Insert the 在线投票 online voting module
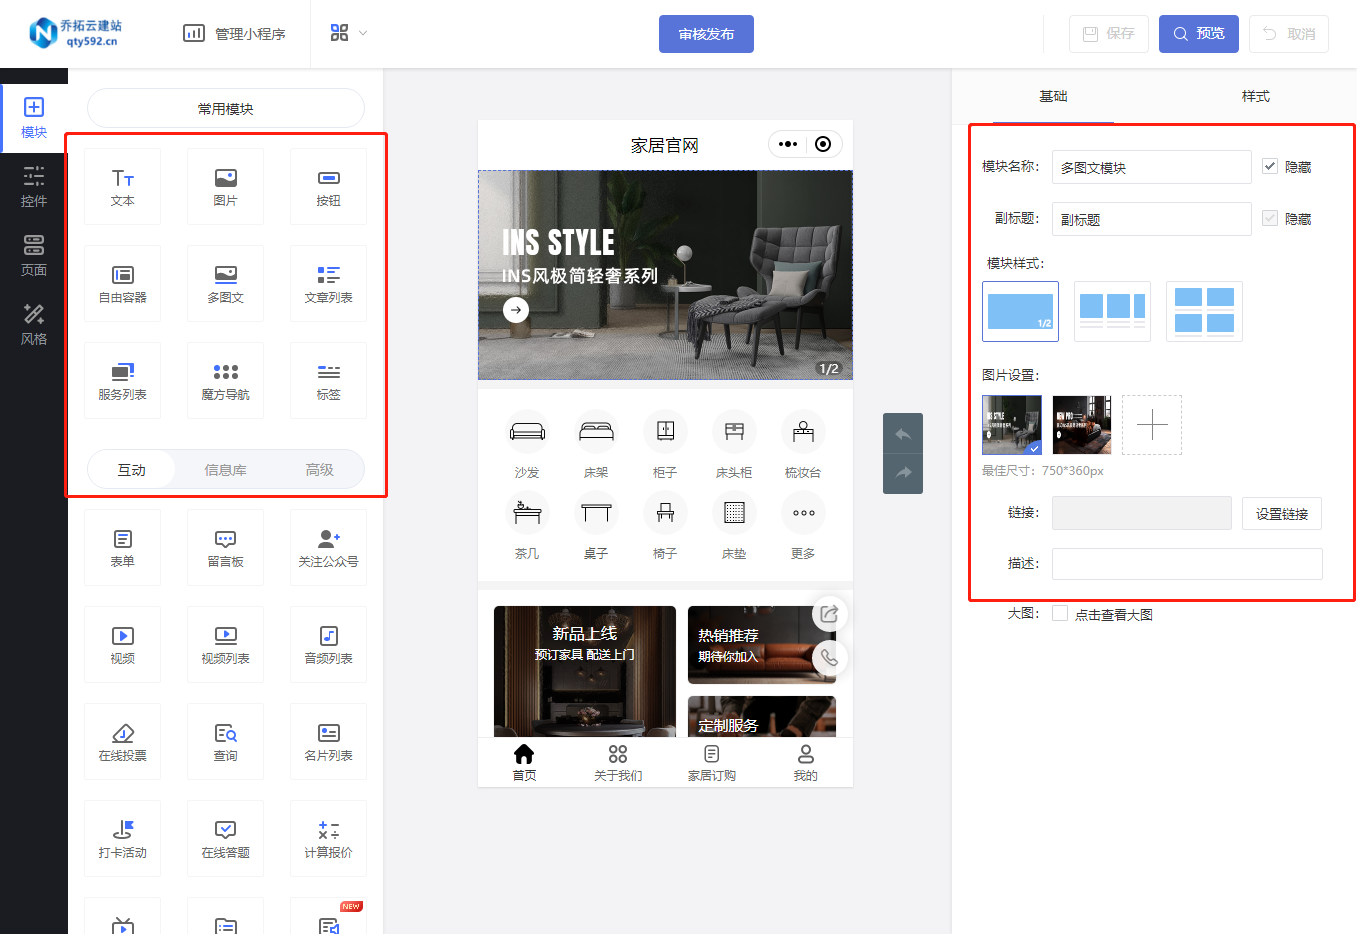This screenshot has width=1357, height=934. tap(122, 742)
